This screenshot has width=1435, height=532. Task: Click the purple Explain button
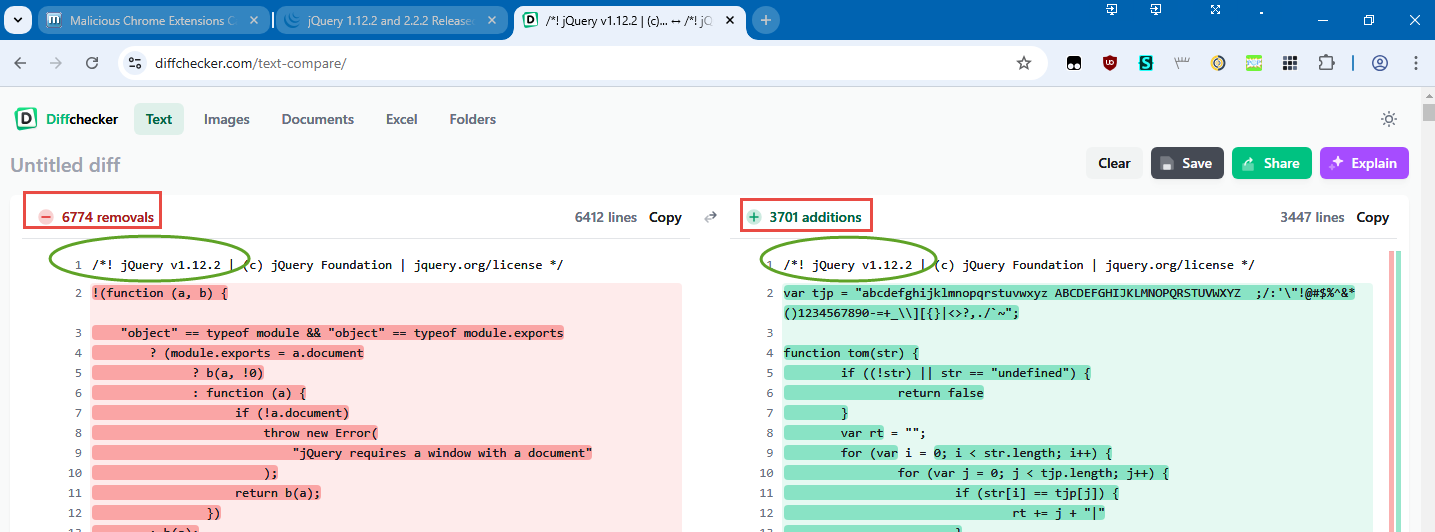tap(1364, 163)
